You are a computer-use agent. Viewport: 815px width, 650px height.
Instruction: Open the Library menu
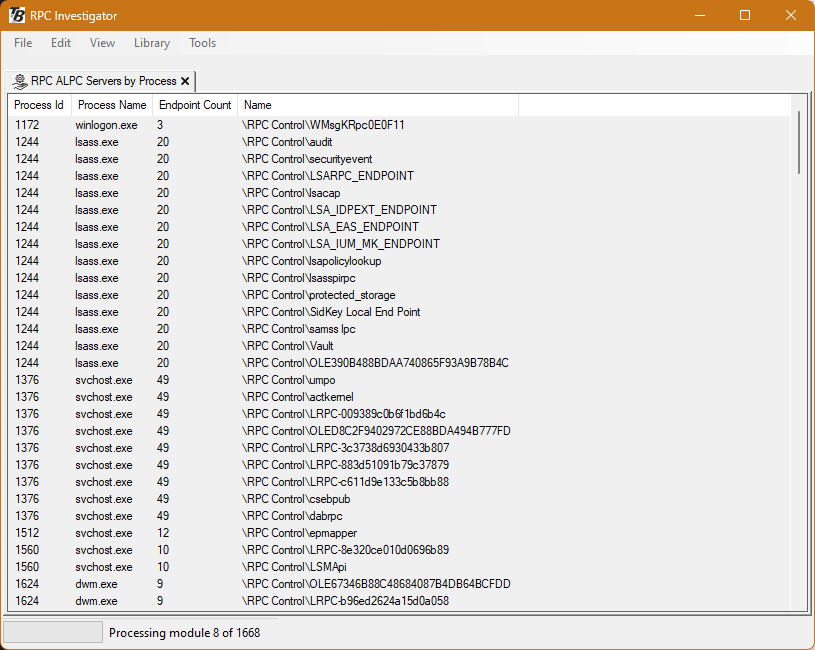(x=152, y=43)
